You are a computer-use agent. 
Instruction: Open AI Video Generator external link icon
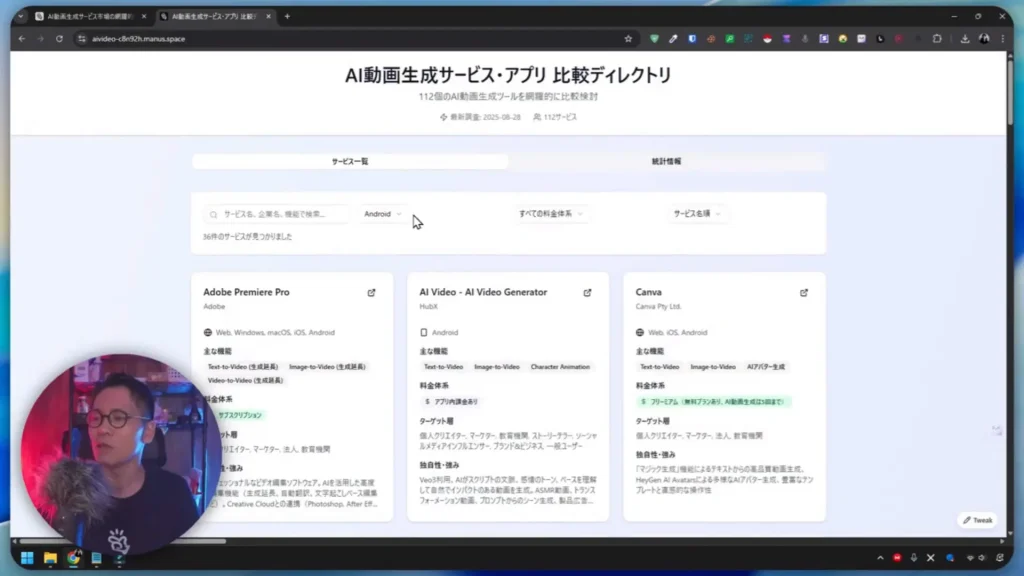point(588,293)
